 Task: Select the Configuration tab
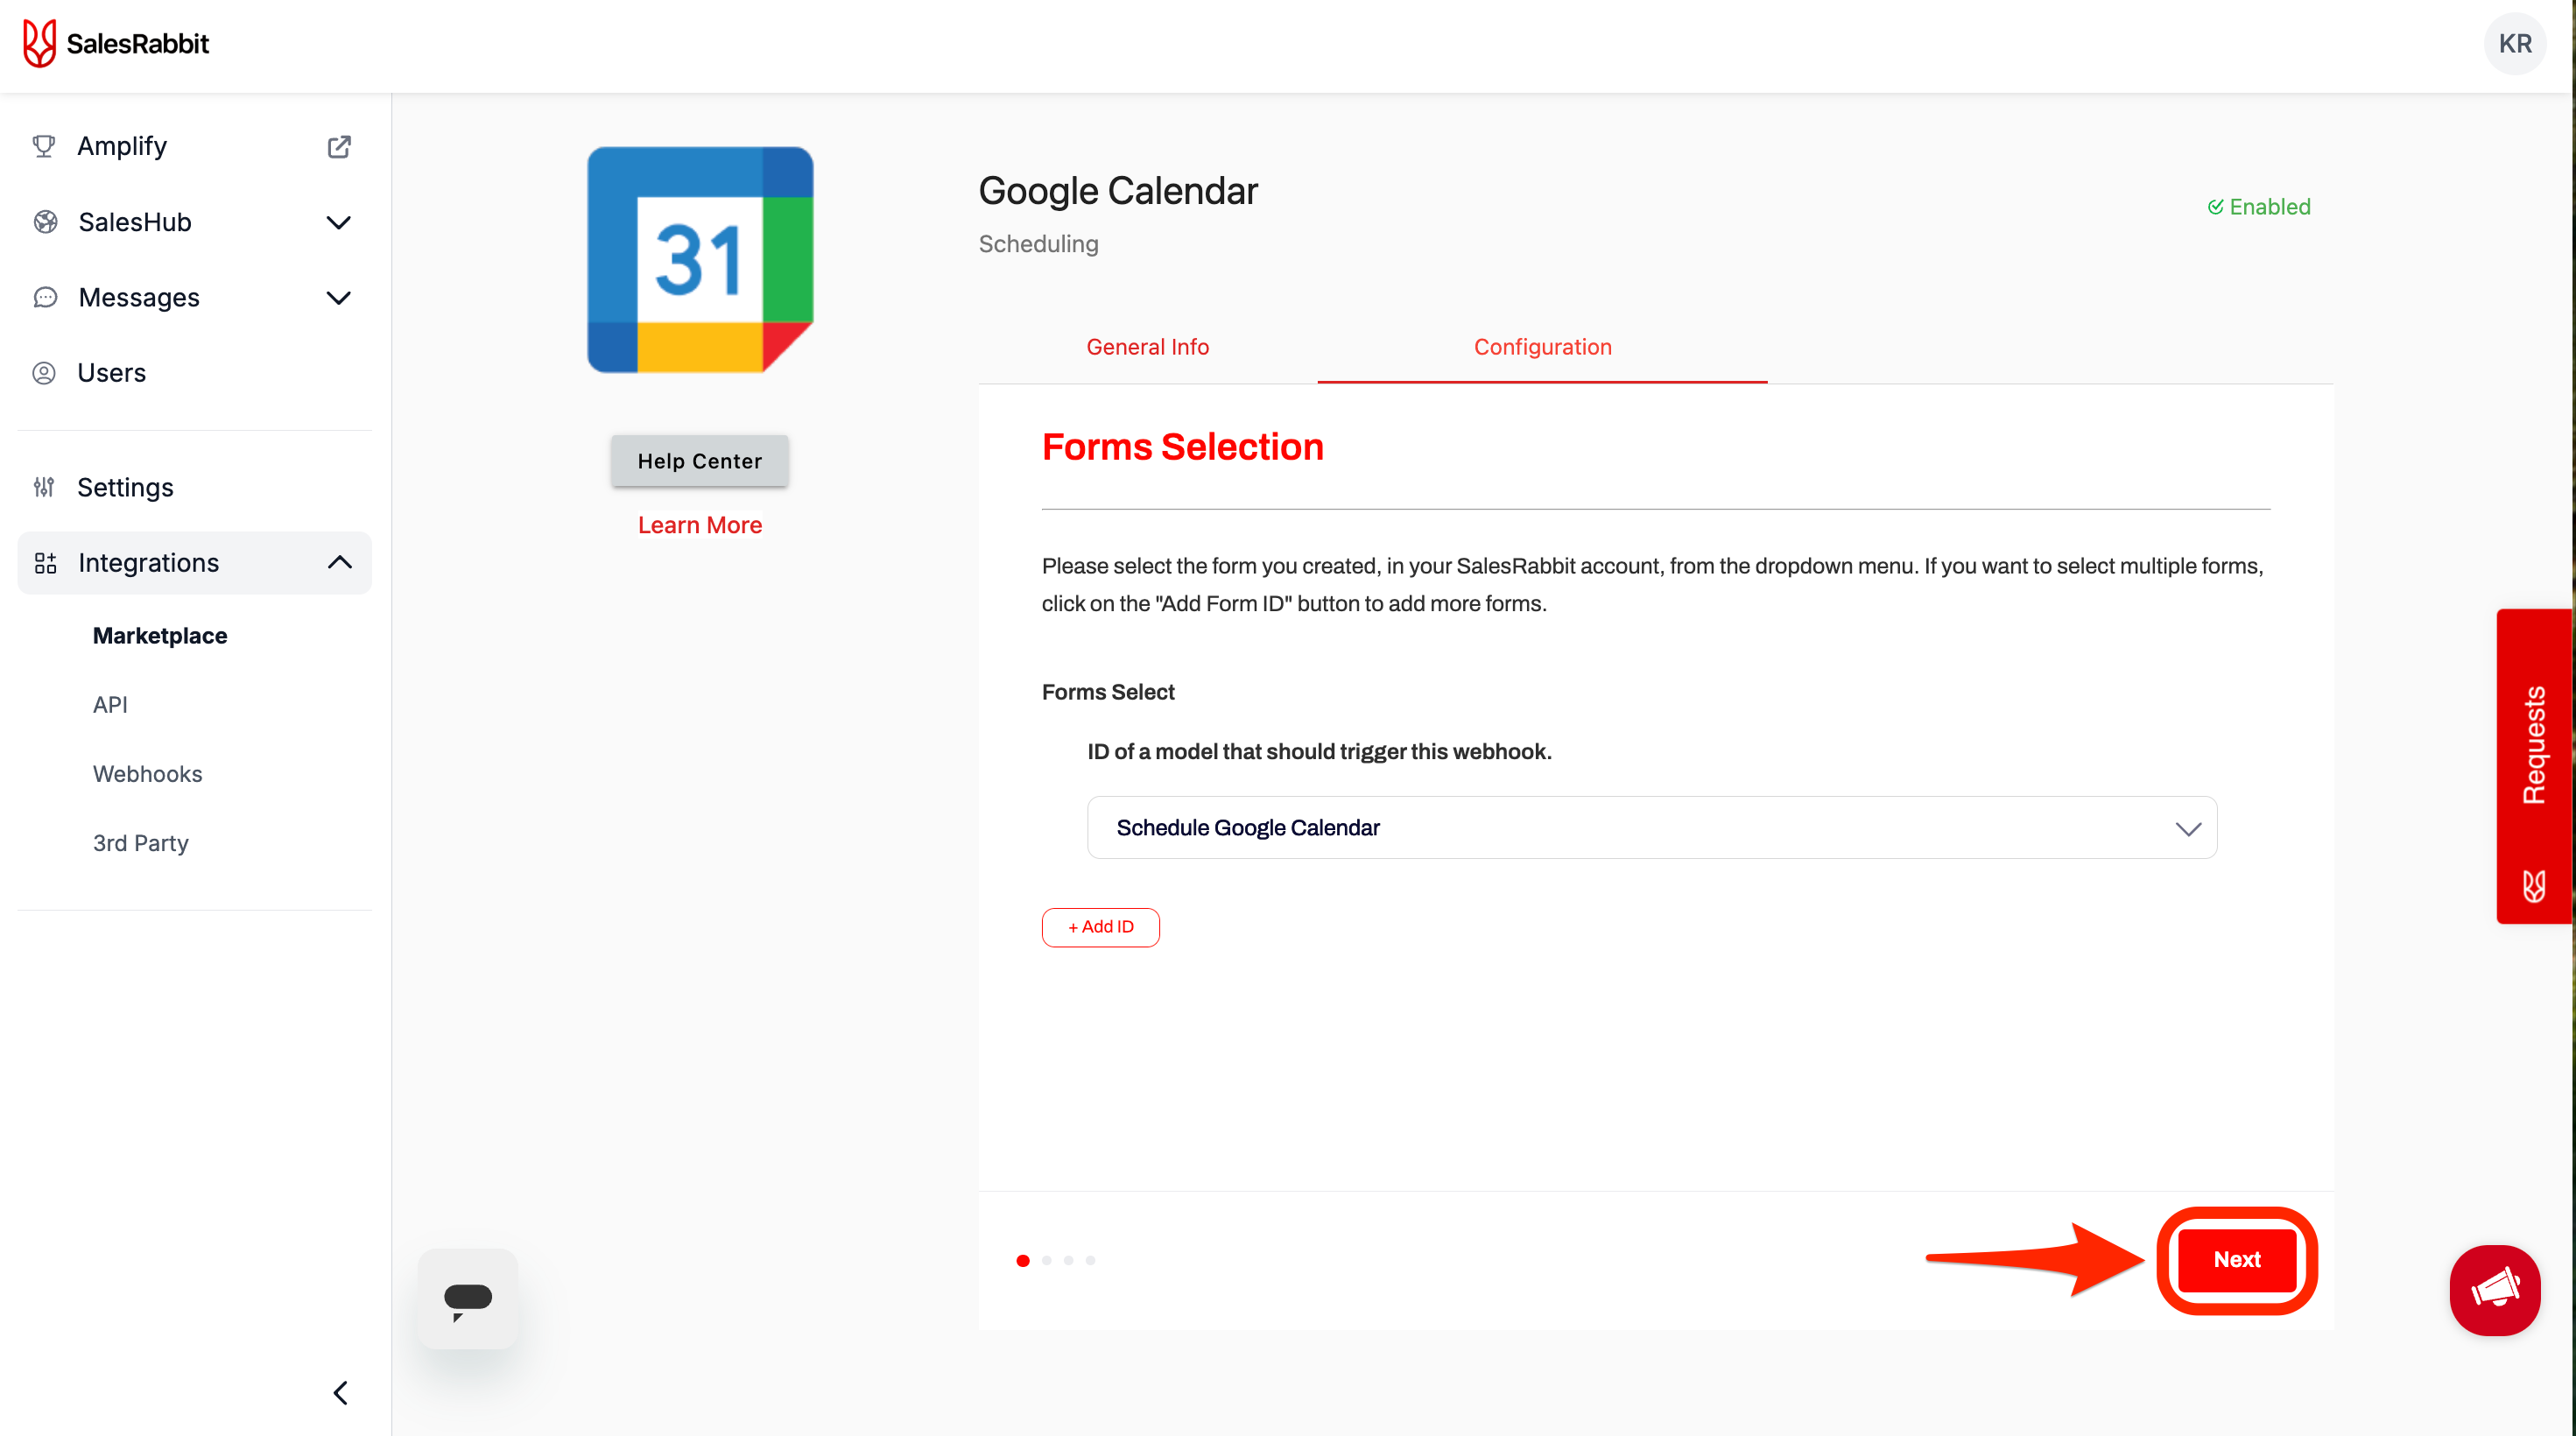pos(1542,347)
